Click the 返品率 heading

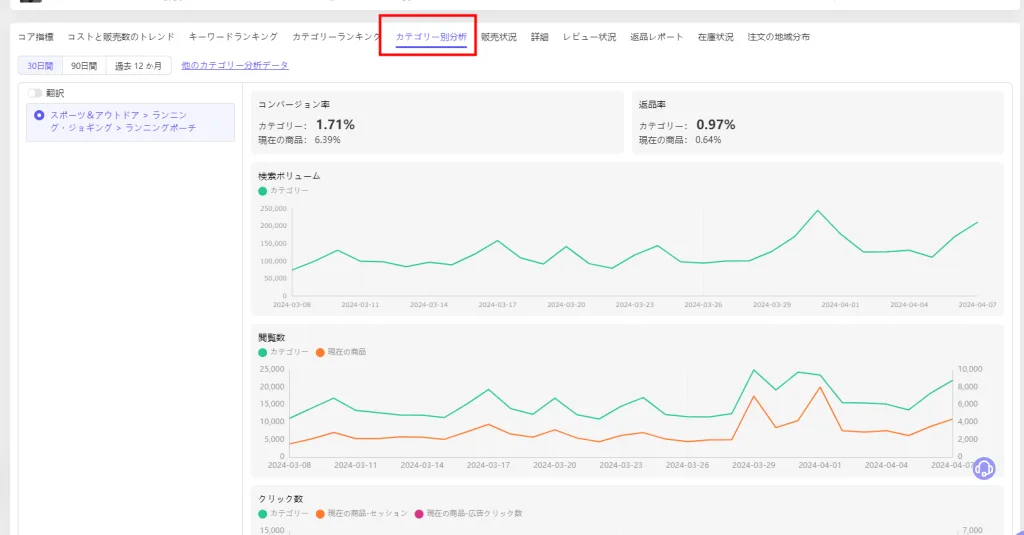(652, 105)
